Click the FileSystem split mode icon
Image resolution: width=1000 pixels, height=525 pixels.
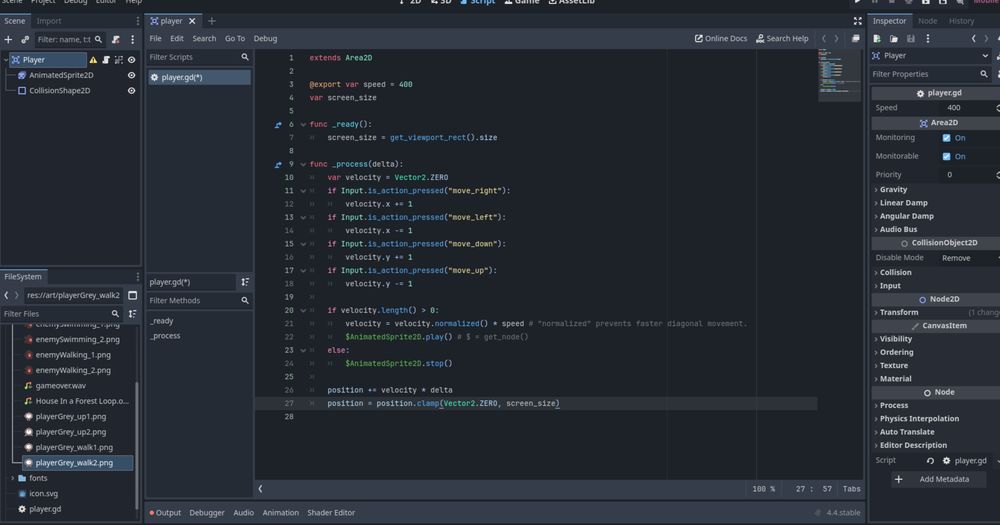[x=132, y=295]
